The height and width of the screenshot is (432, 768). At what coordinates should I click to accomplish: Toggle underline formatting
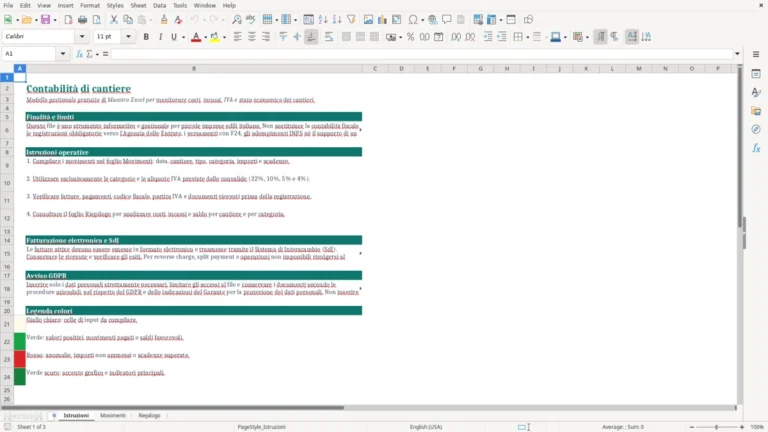pos(174,37)
